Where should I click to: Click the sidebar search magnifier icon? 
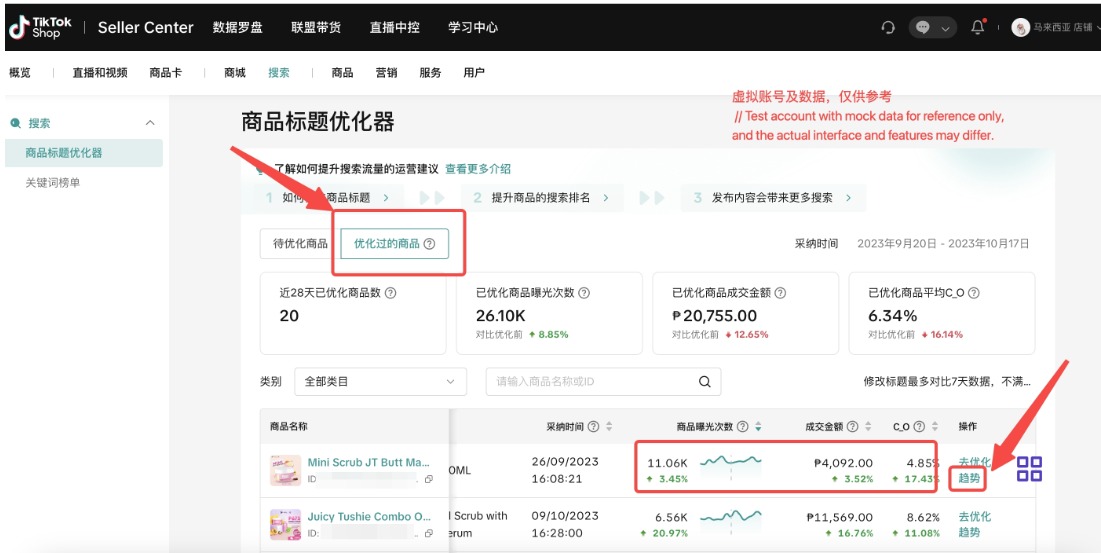tap(15, 124)
